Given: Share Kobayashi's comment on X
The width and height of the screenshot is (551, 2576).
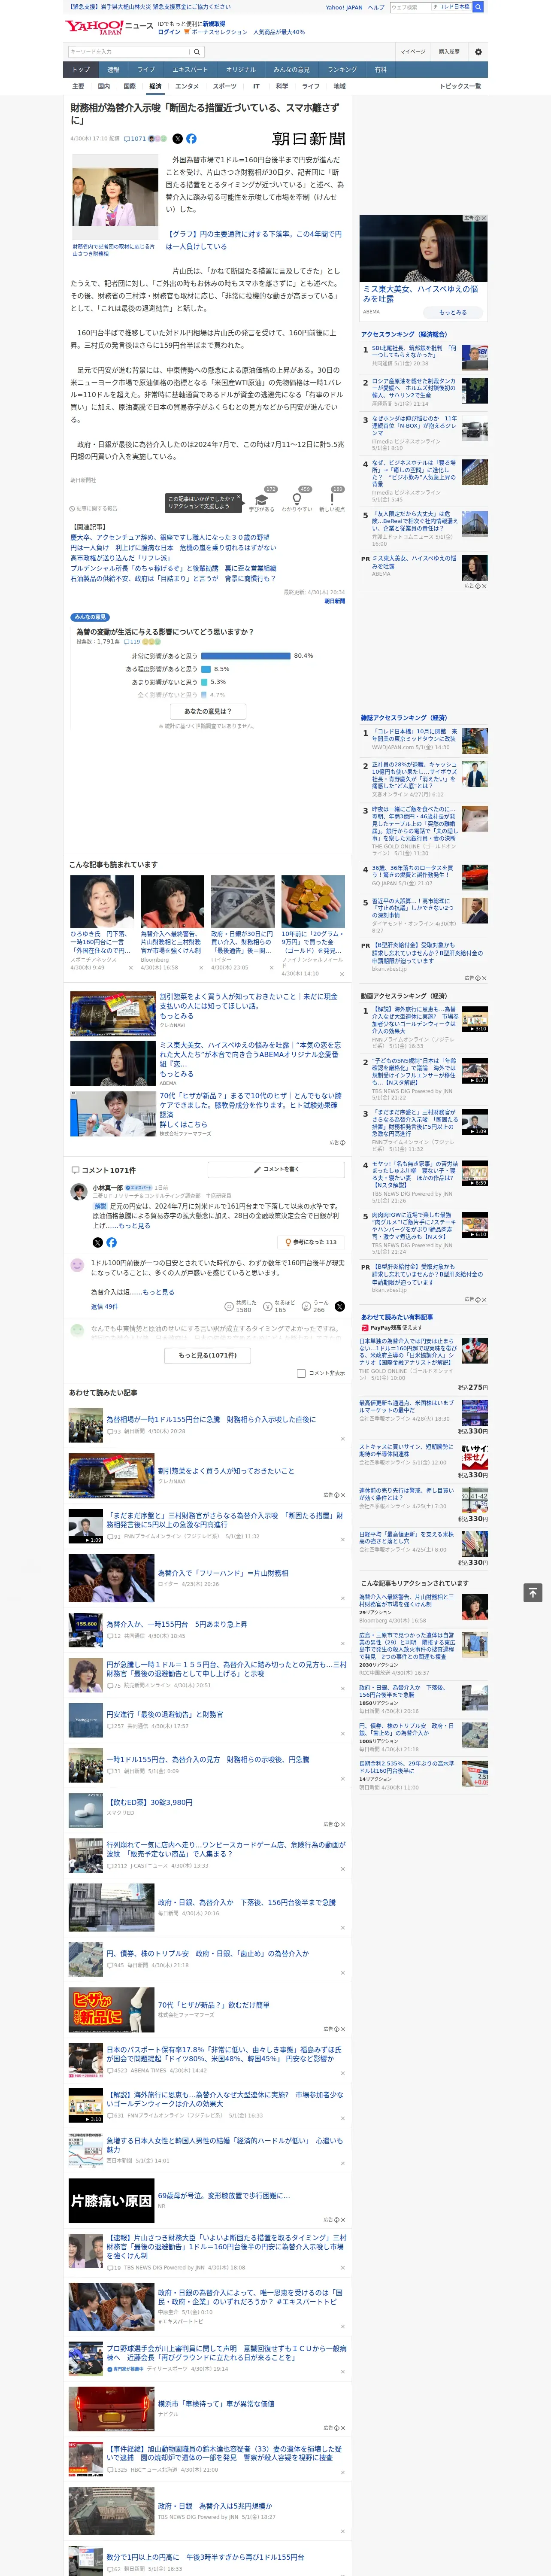Looking at the screenshot, I should point(98,1243).
